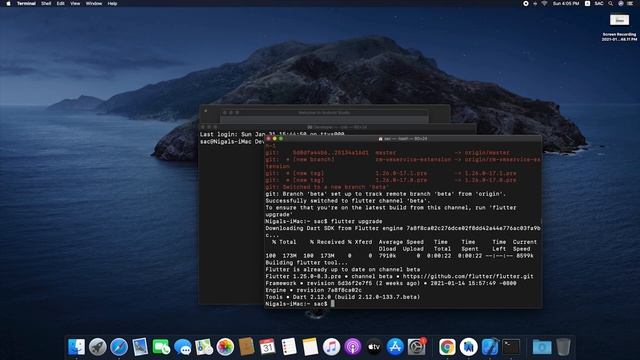Open Reminders list icon in dock
Screen dimensions: 640x360
(289, 347)
